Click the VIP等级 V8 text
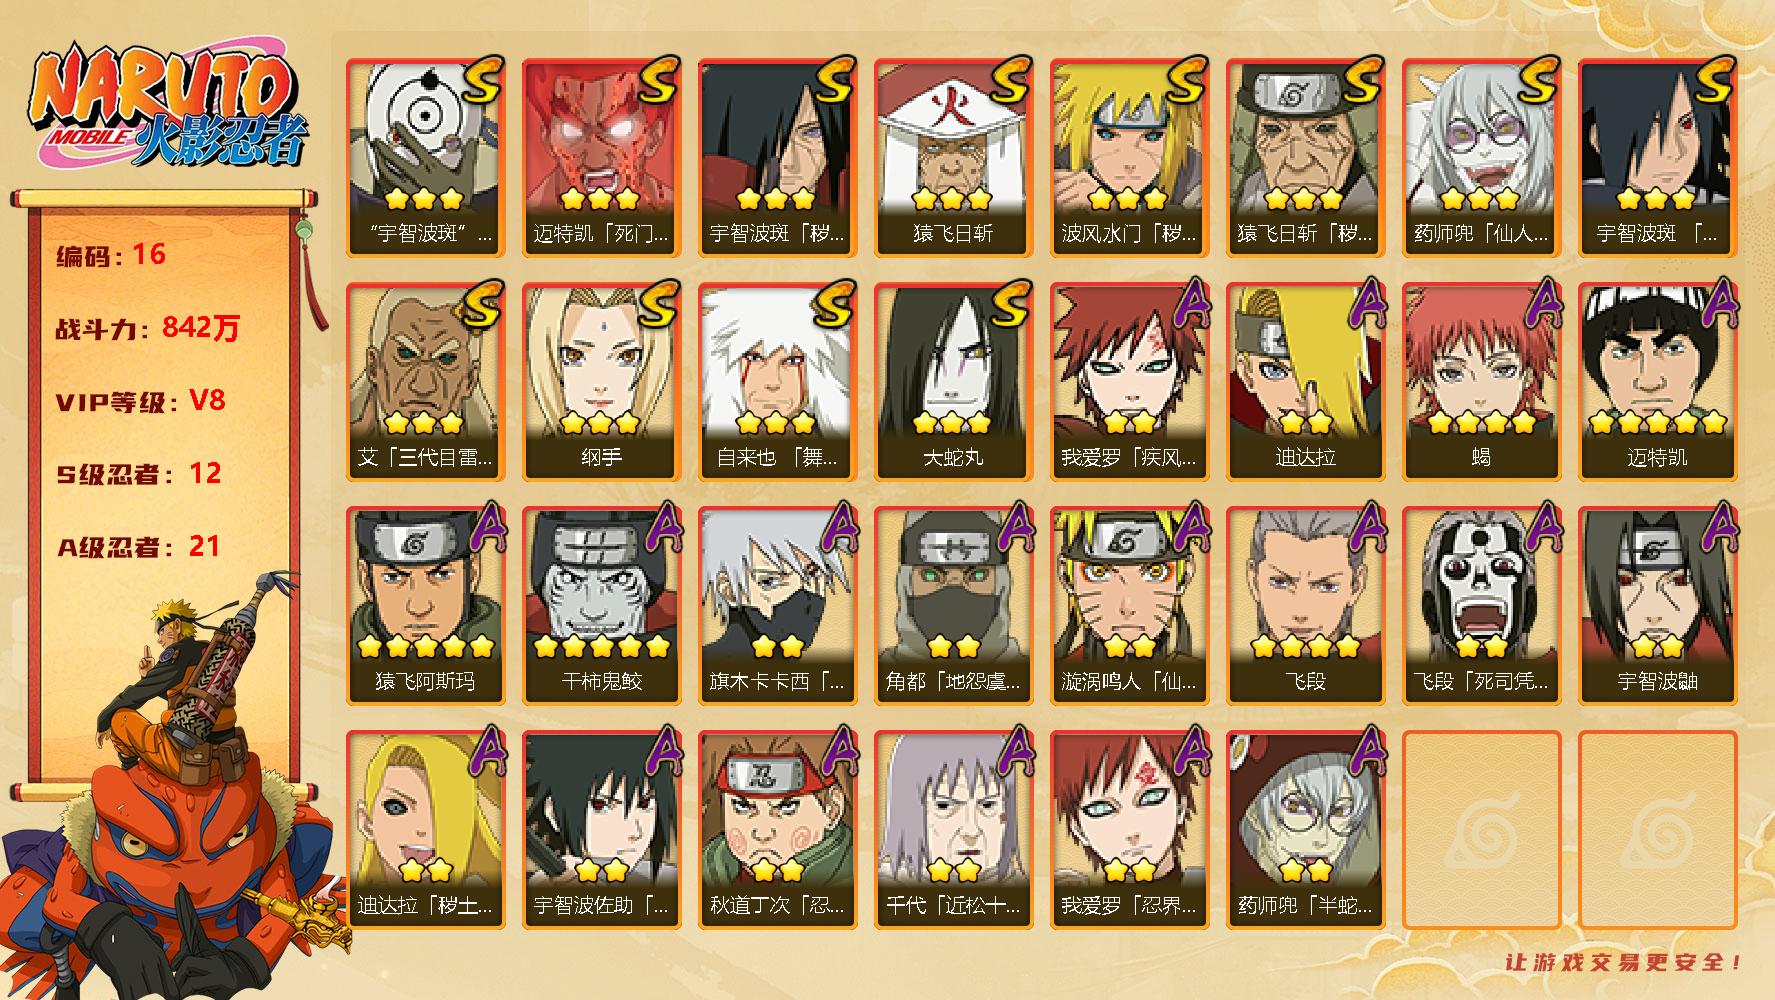Screen dimensions: 1775x1000 (141, 401)
